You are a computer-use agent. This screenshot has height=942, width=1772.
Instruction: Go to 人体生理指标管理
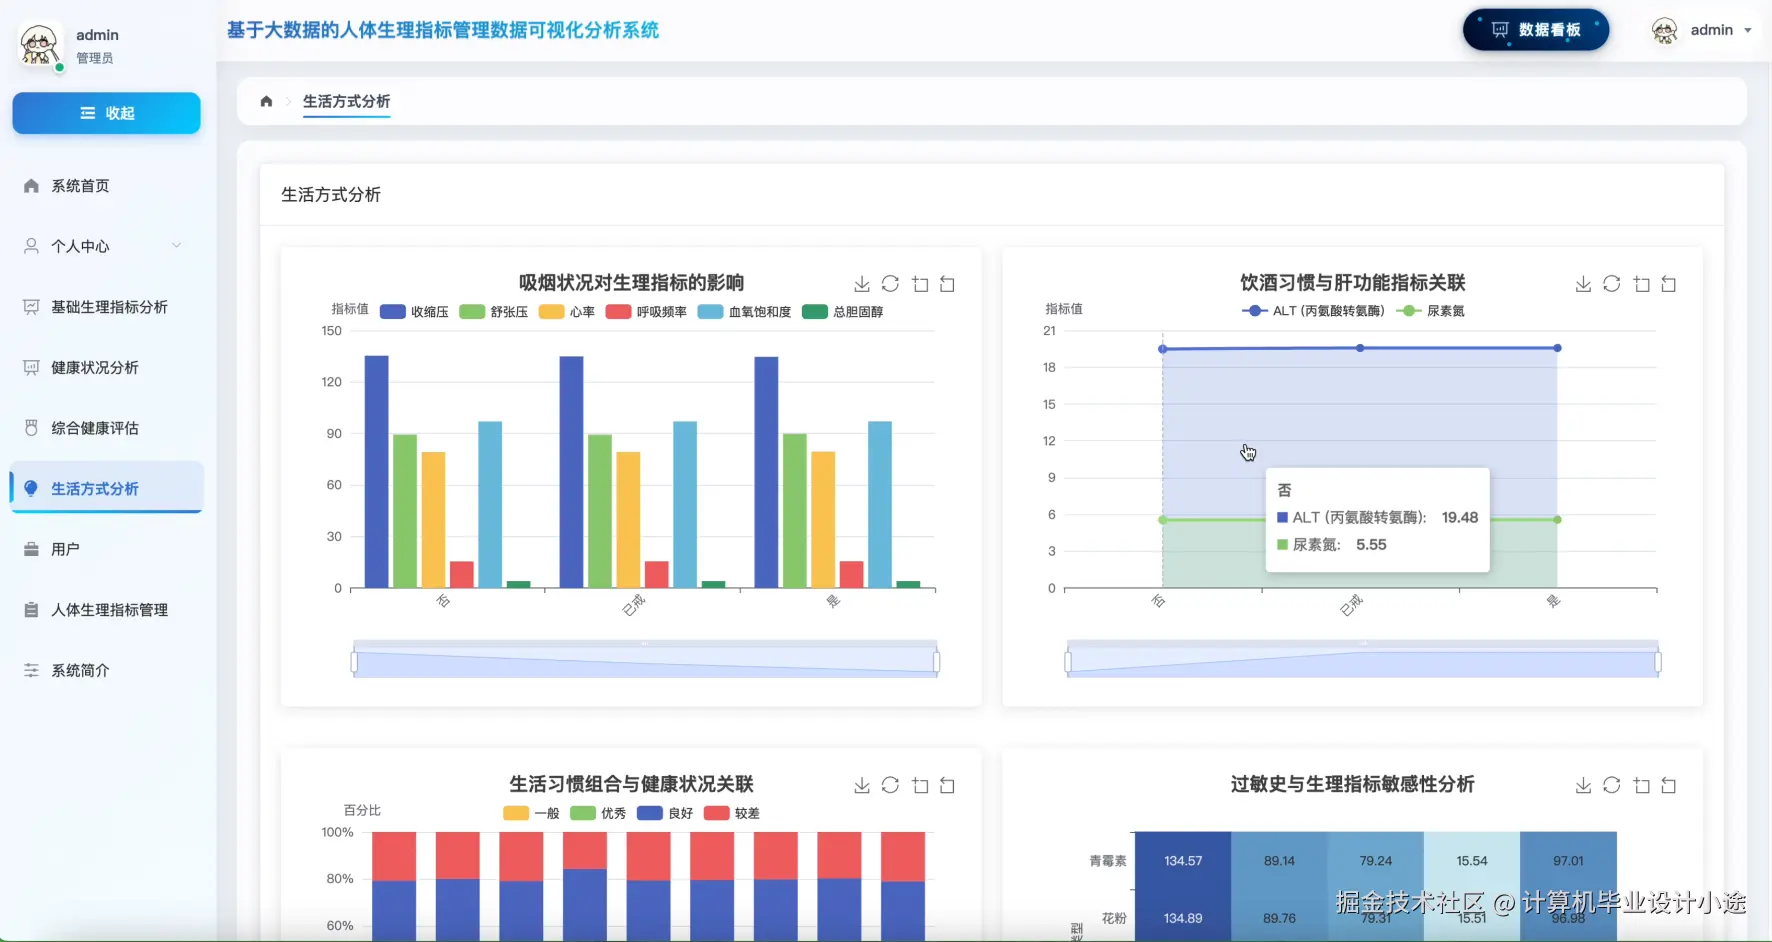coord(106,610)
